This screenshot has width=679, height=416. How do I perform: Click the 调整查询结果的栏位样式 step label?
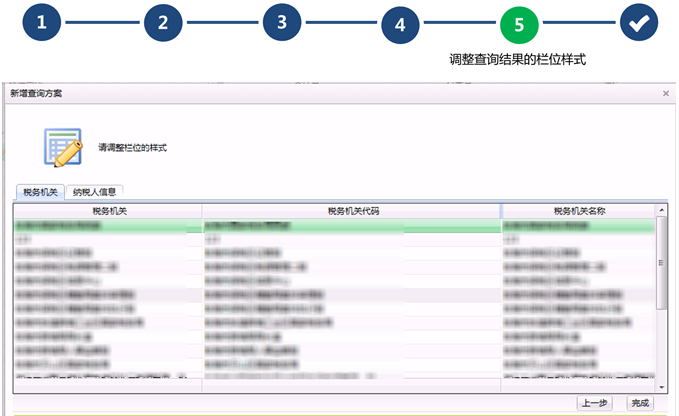517,60
